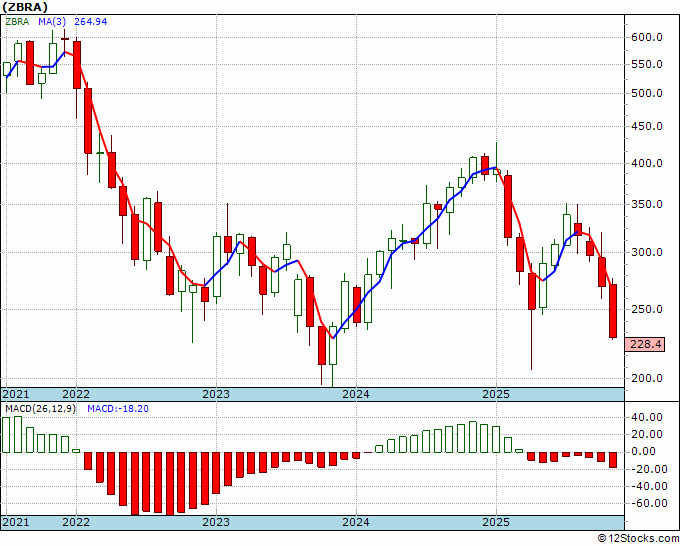Click the (ZBRA) chart title

[x=25, y=7]
